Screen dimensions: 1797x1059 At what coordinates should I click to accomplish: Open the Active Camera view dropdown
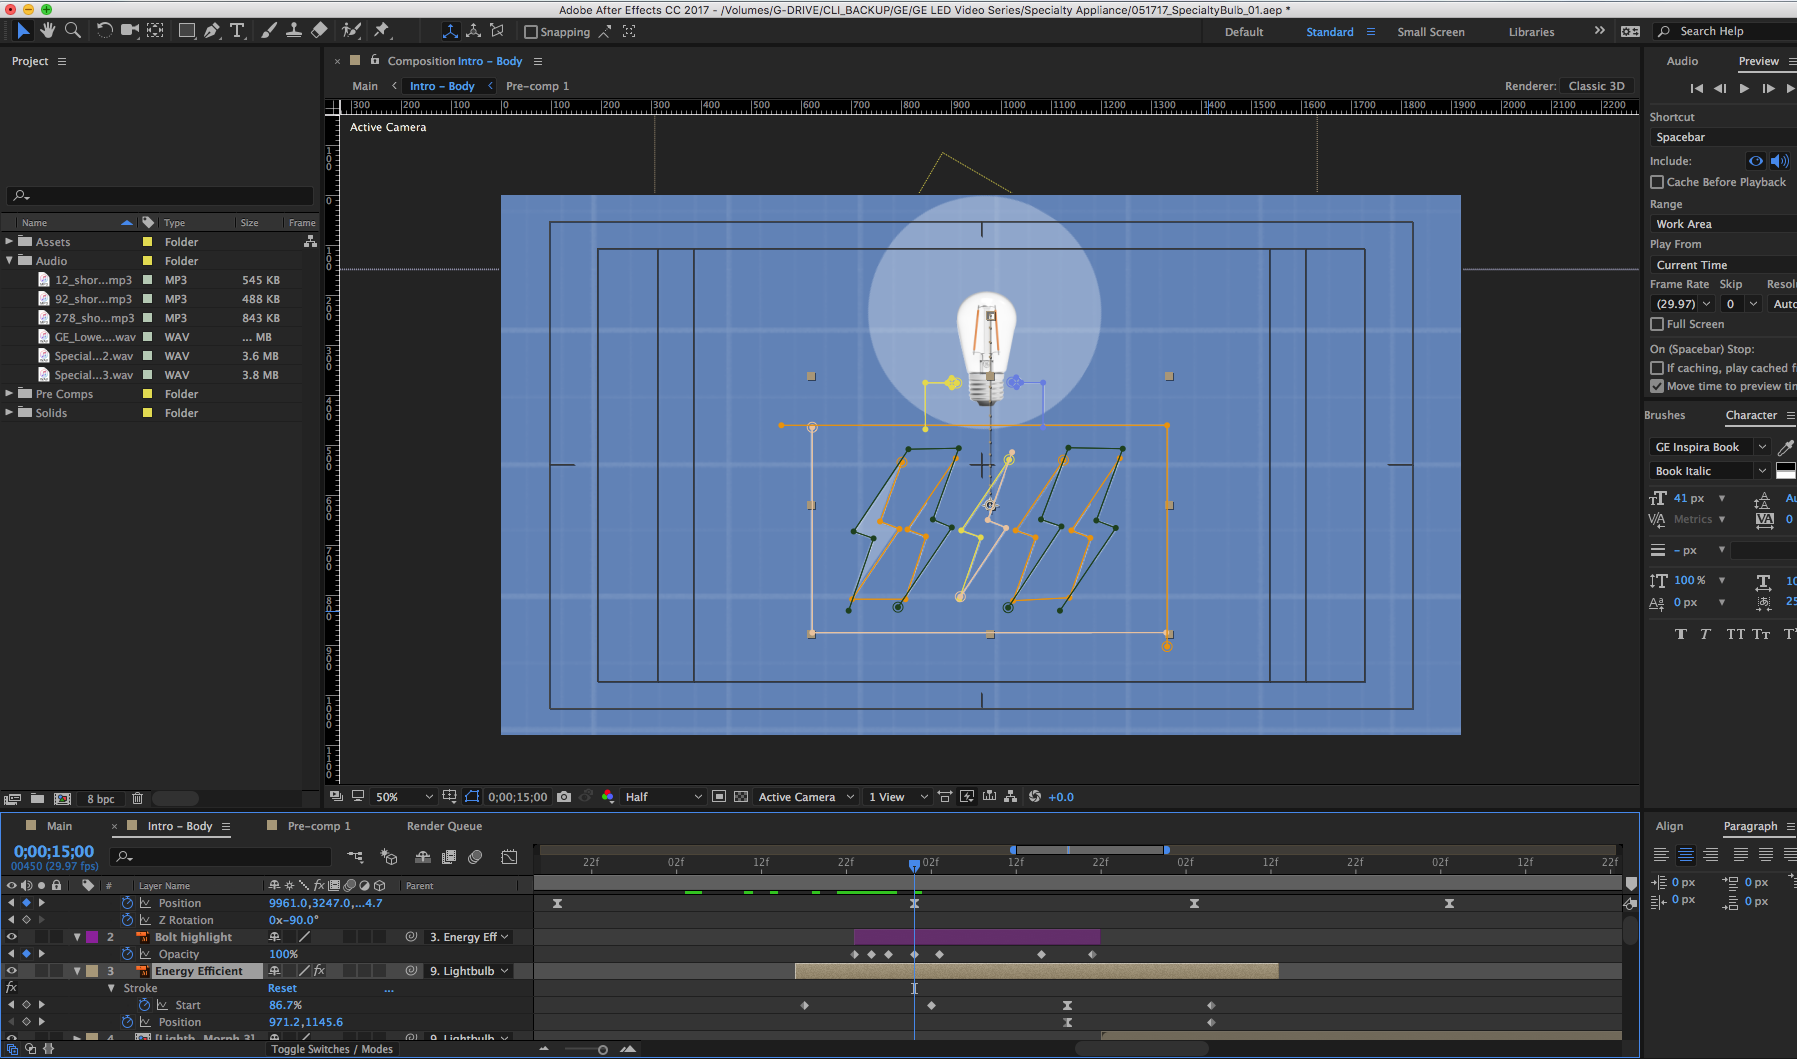[806, 797]
